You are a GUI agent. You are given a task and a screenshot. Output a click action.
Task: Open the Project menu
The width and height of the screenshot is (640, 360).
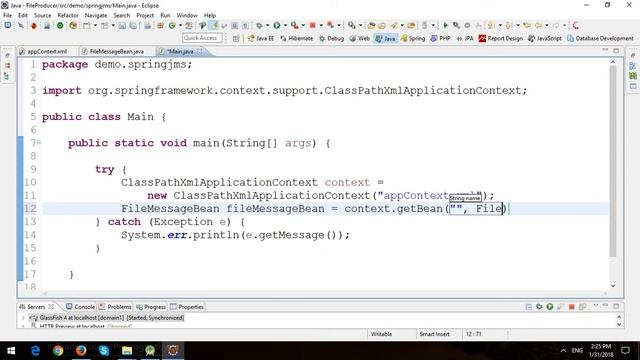[x=145, y=15]
